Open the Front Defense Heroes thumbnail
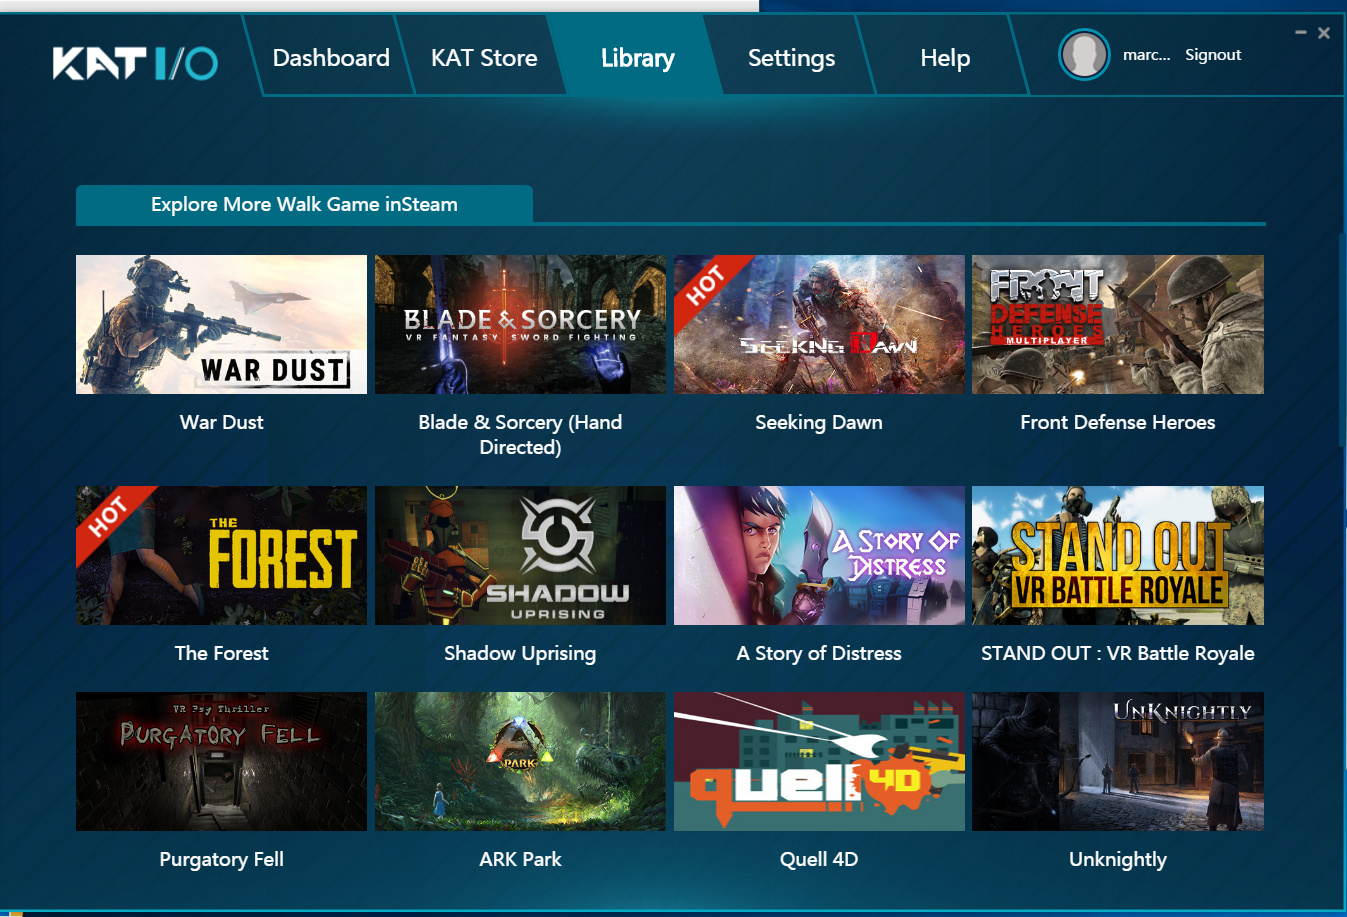 [1118, 324]
